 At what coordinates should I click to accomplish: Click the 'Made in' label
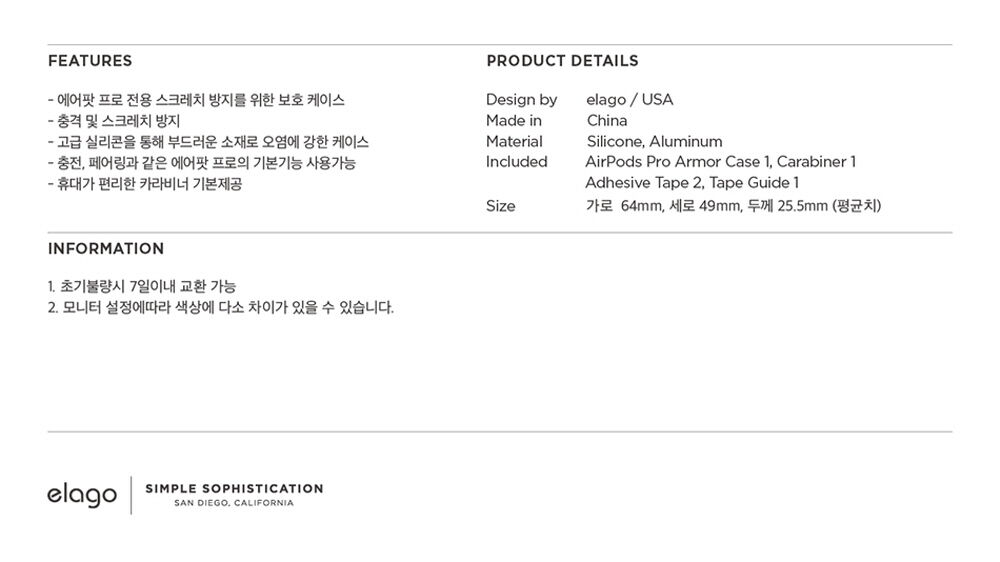tap(513, 121)
